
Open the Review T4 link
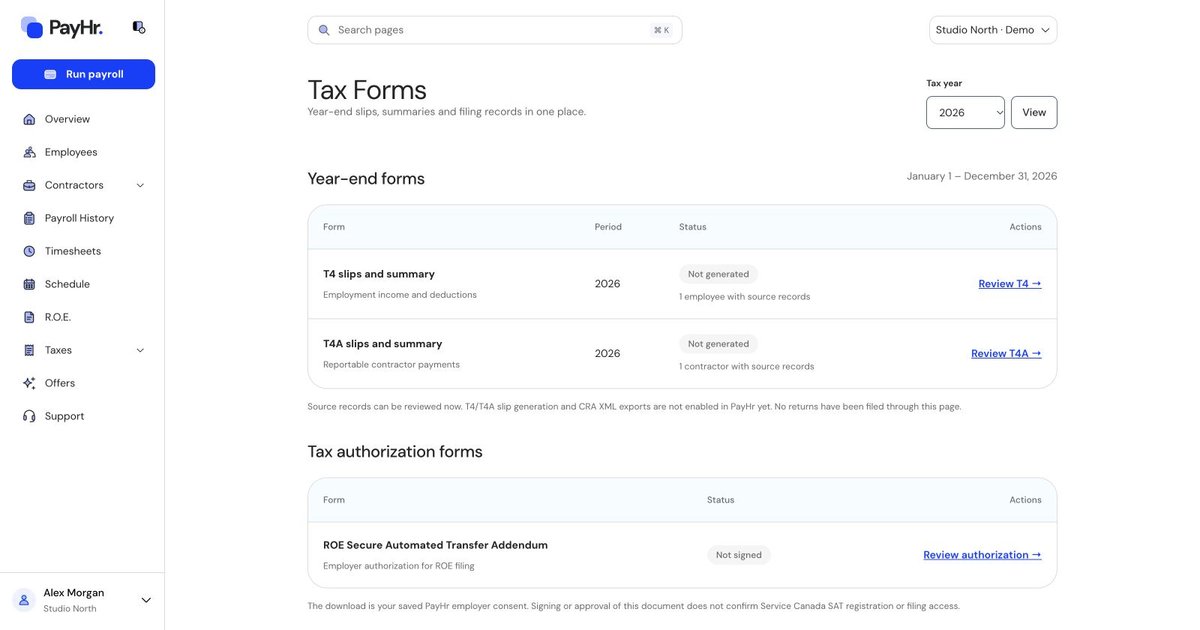coord(1010,284)
